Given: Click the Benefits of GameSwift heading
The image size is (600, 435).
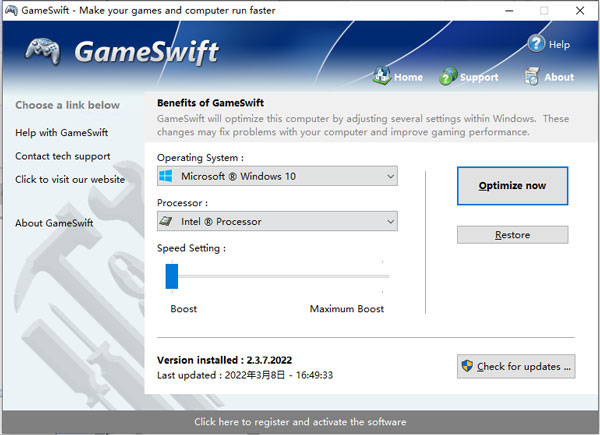Looking at the screenshot, I should point(210,103).
